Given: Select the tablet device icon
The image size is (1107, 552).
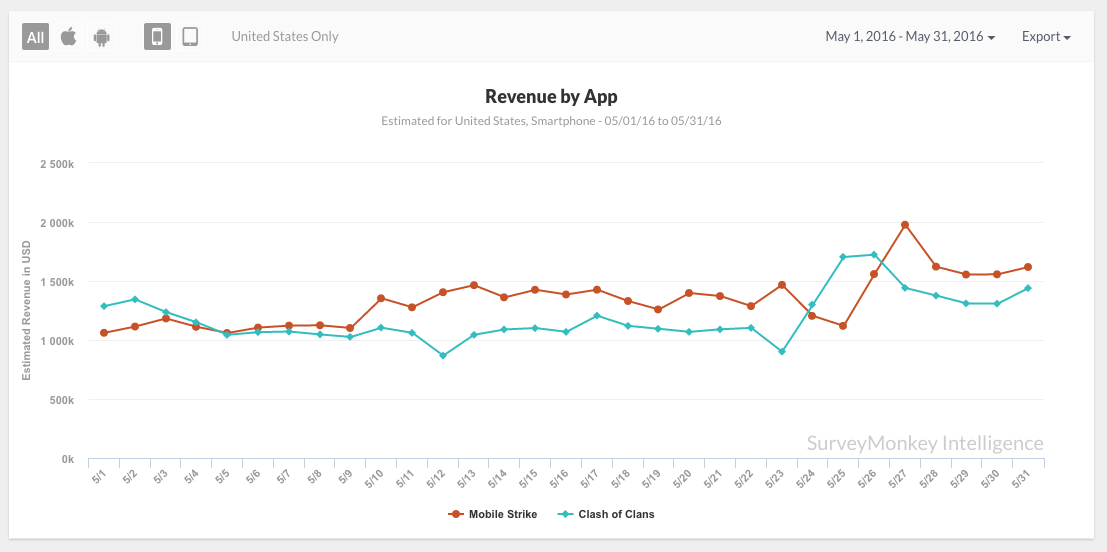Looking at the screenshot, I should [x=190, y=37].
